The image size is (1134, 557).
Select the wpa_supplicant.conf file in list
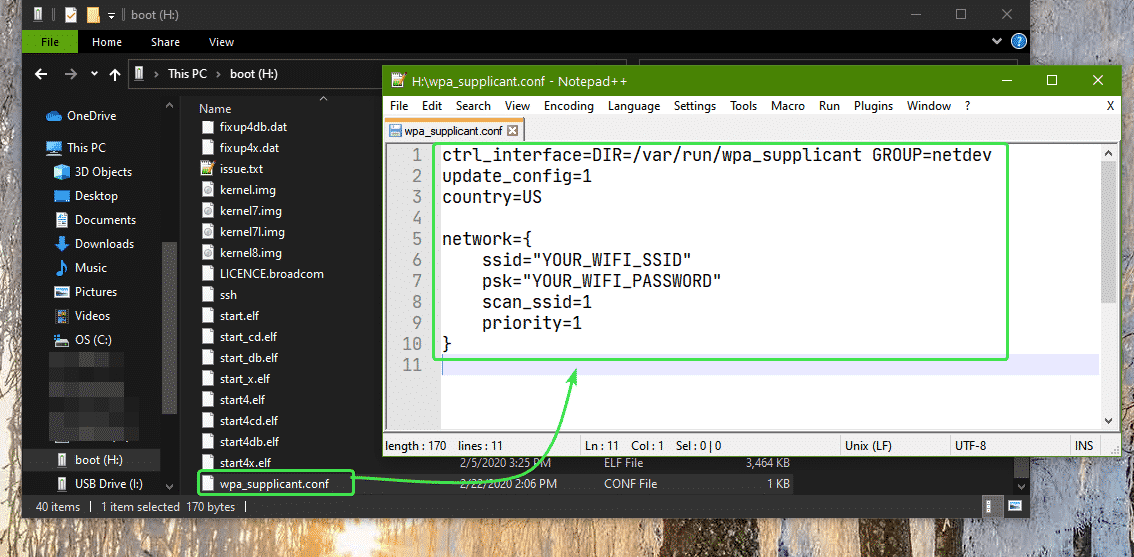273,484
